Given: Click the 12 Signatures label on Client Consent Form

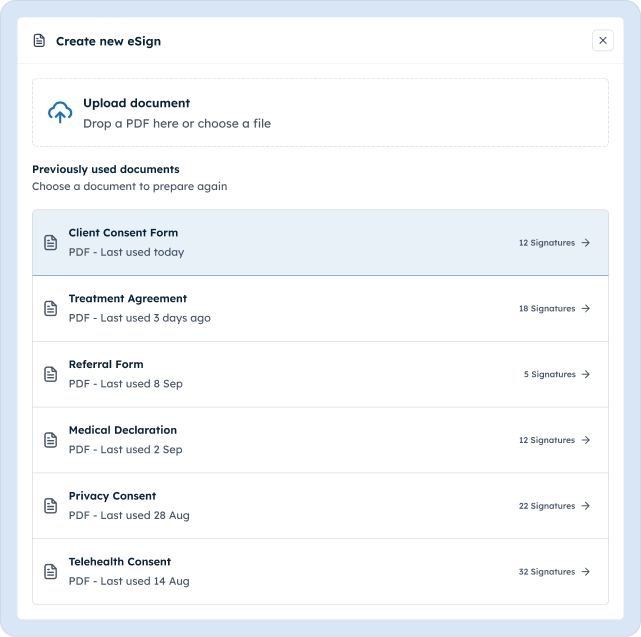Looking at the screenshot, I should (547, 243).
